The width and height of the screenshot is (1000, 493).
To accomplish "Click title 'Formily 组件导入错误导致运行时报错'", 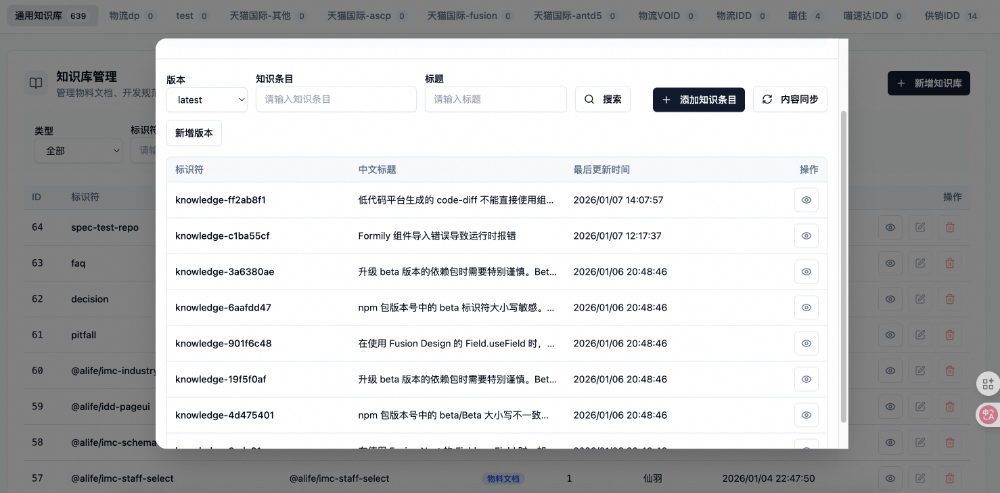I will pyautogui.click(x=437, y=236).
